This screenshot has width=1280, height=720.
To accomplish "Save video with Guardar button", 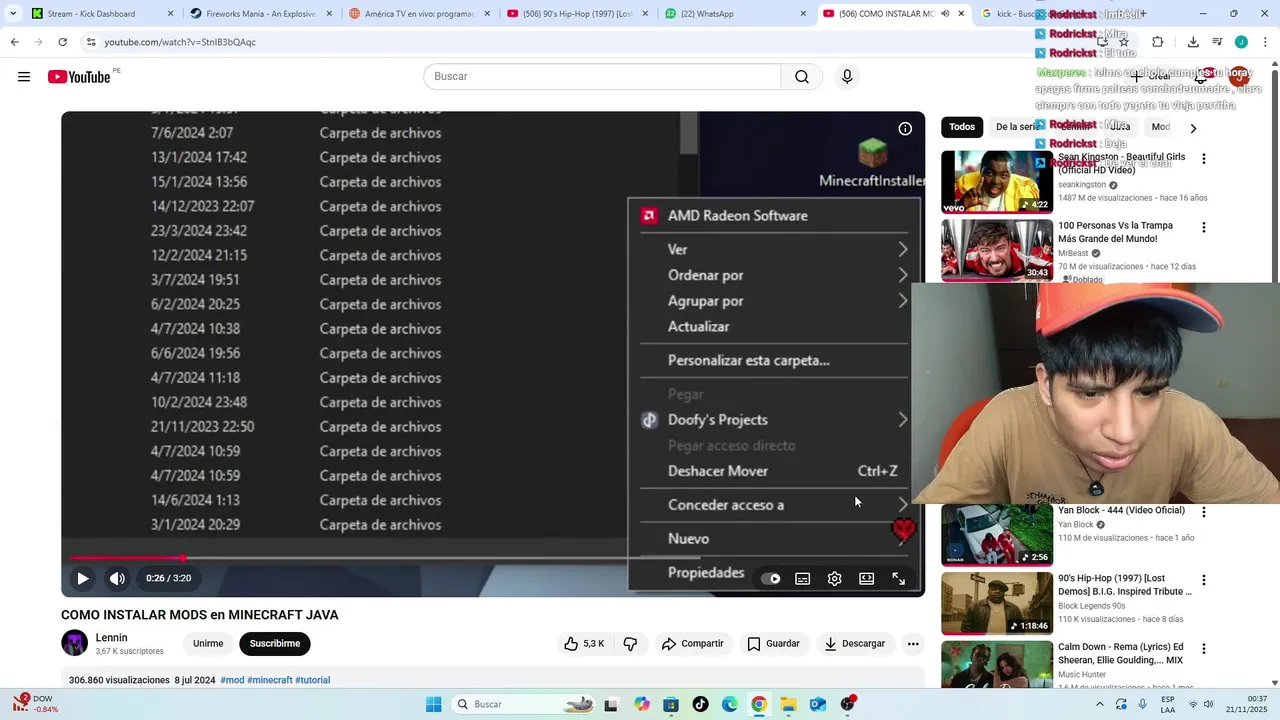I will click(x=773, y=644).
